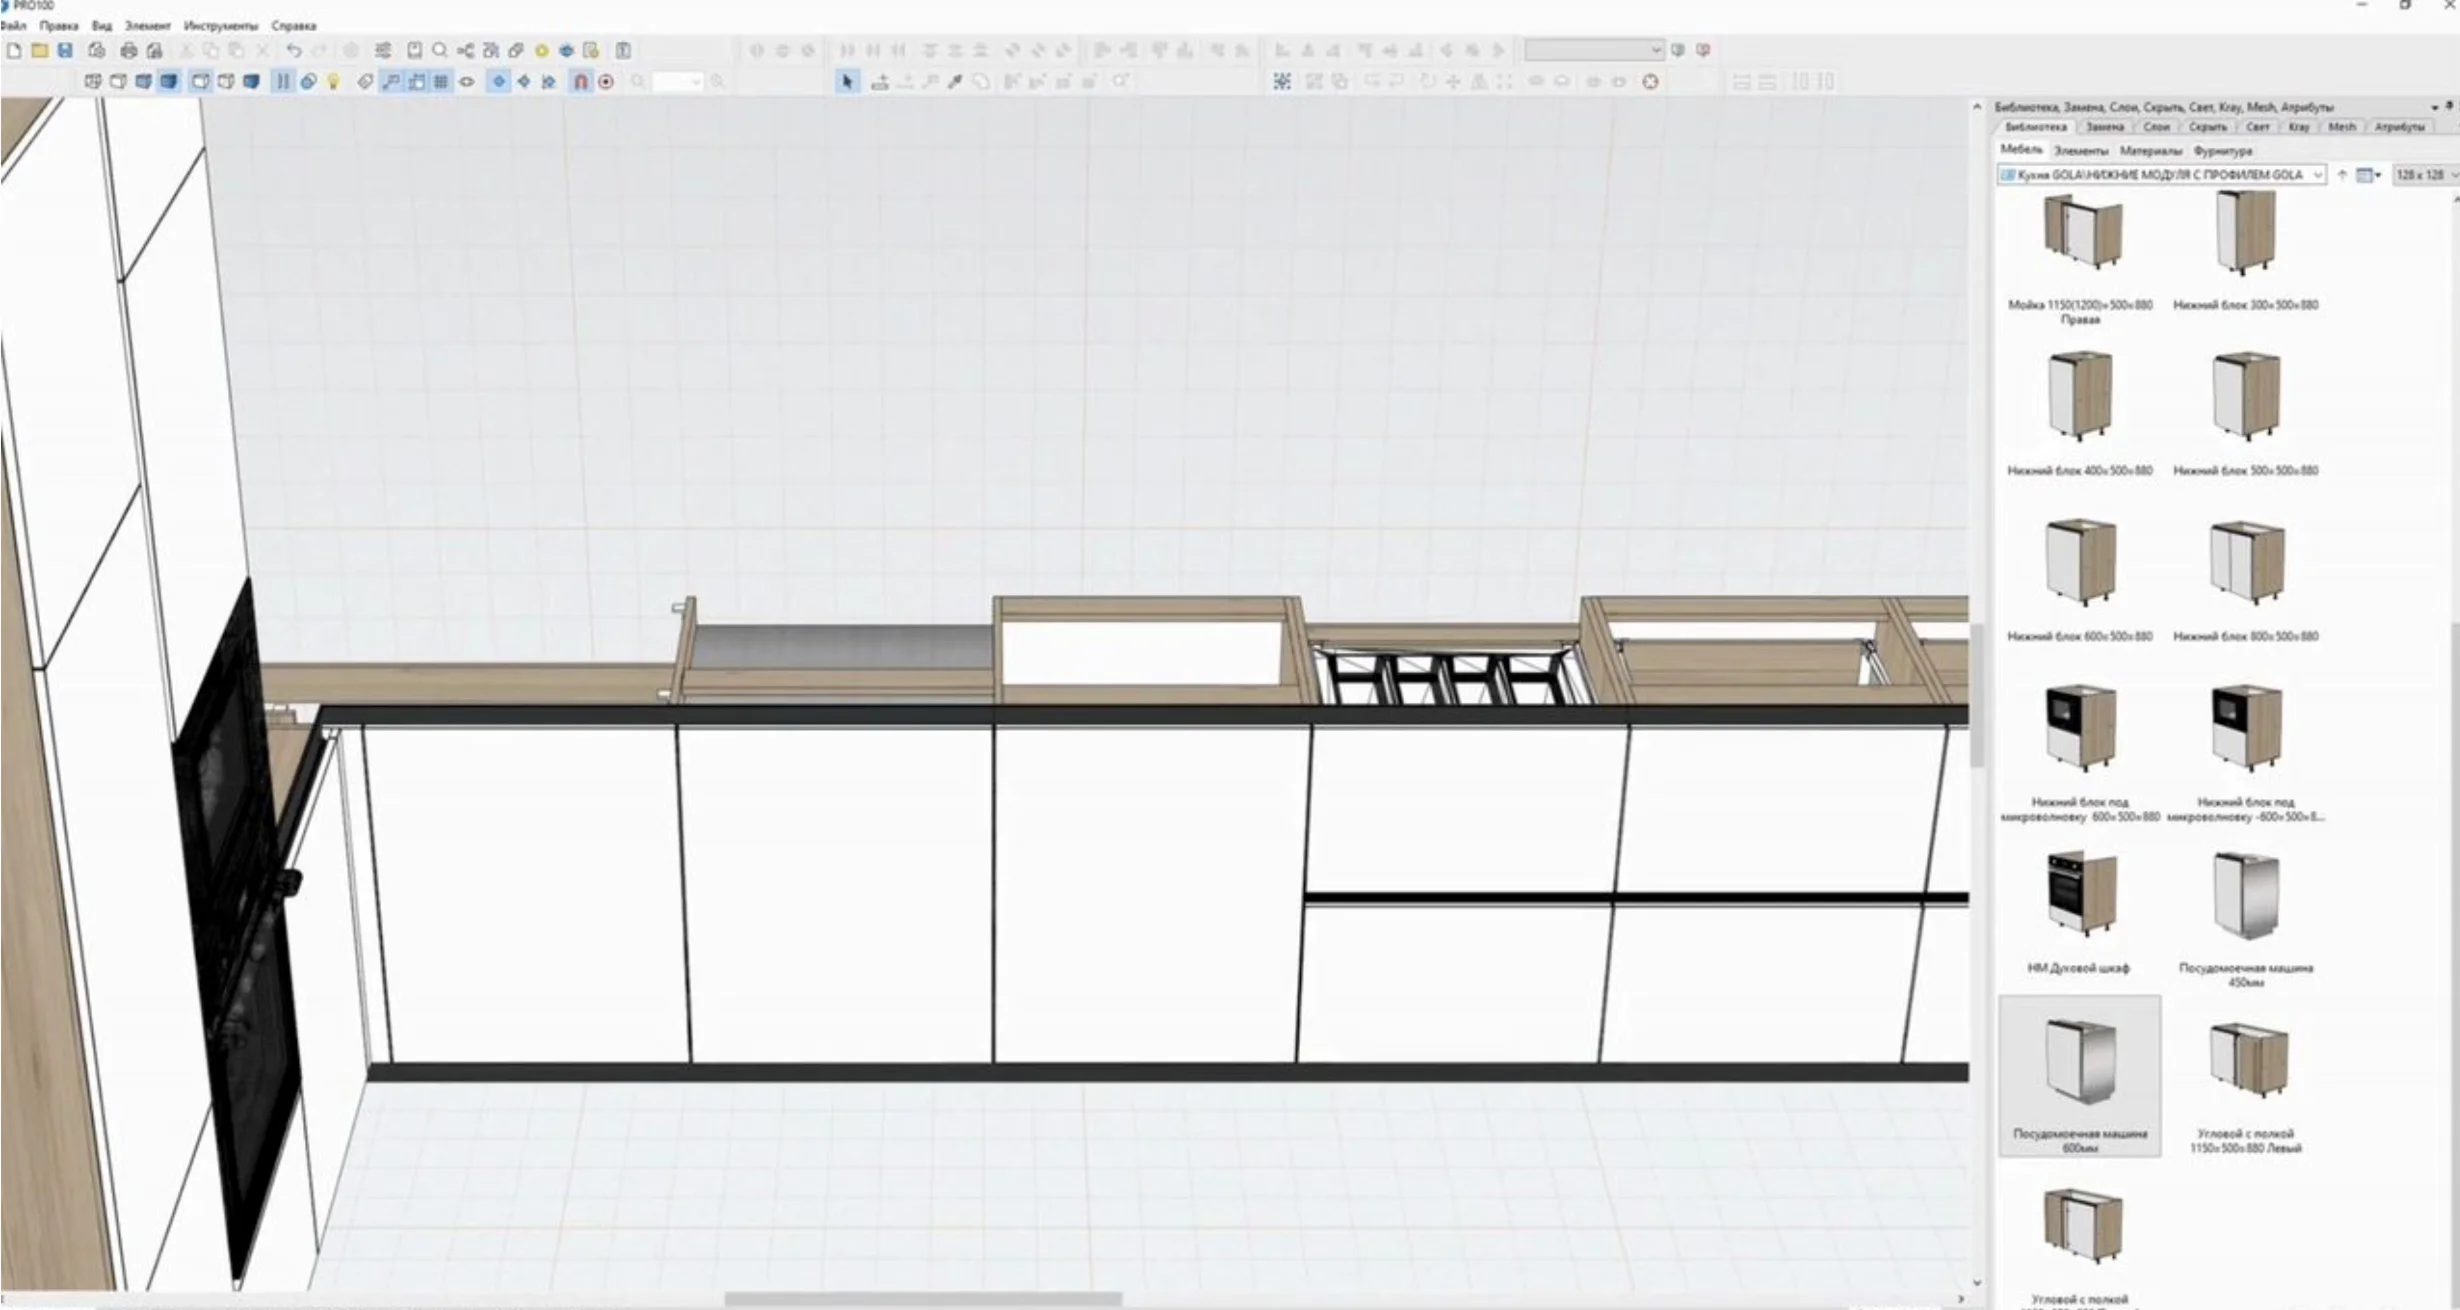Open the Инструменты menu
2460x1310 pixels.
[220, 26]
